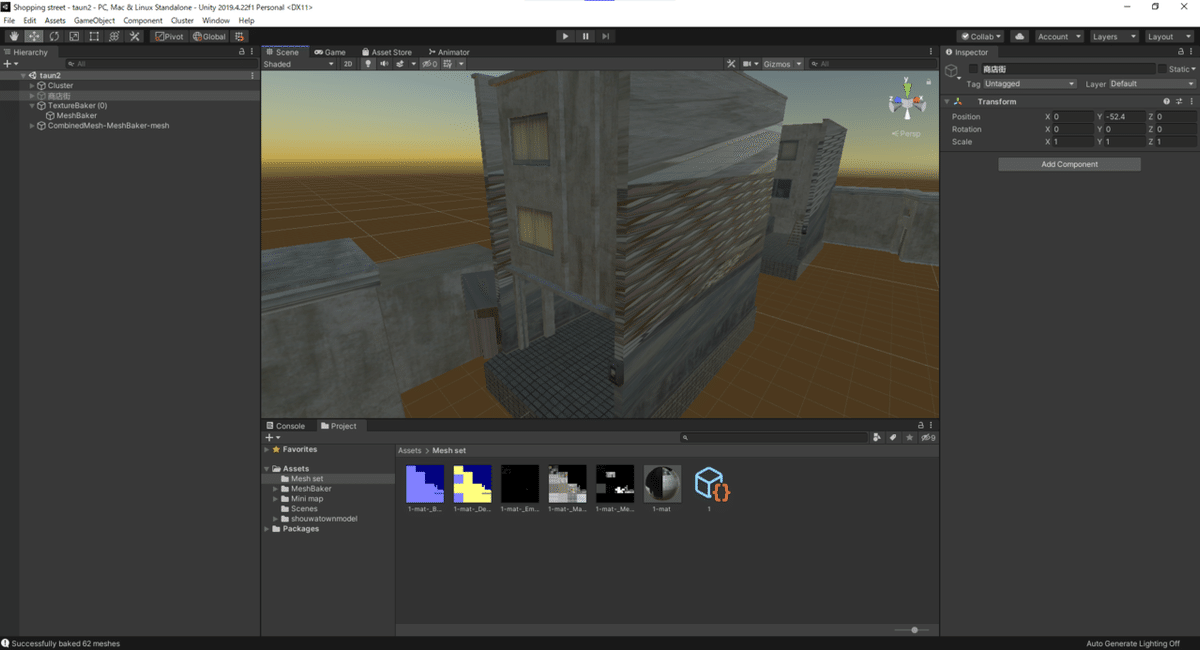Enable the Static checkbox
The width and height of the screenshot is (1200, 650).
point(1162,69)
